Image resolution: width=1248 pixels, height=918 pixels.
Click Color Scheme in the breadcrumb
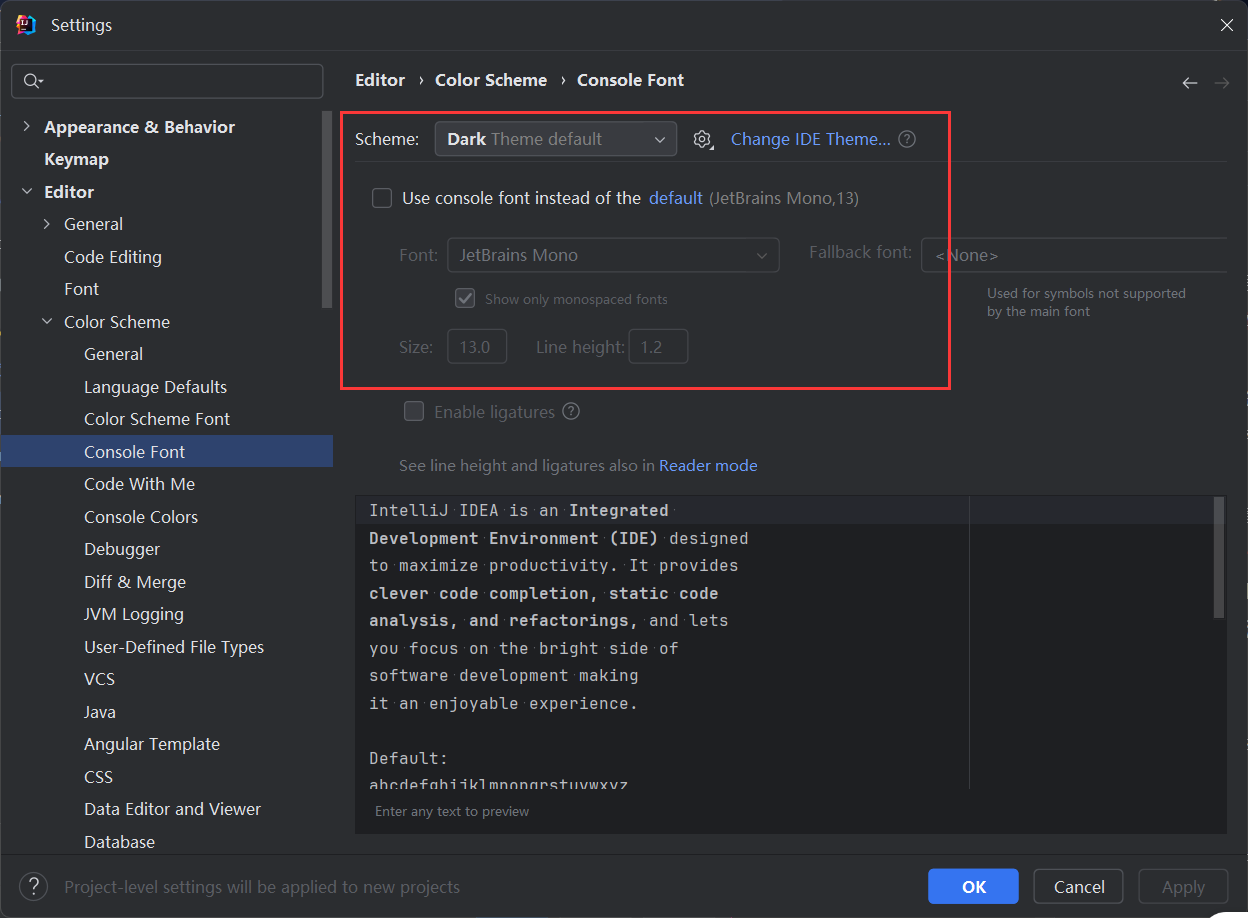491,80
